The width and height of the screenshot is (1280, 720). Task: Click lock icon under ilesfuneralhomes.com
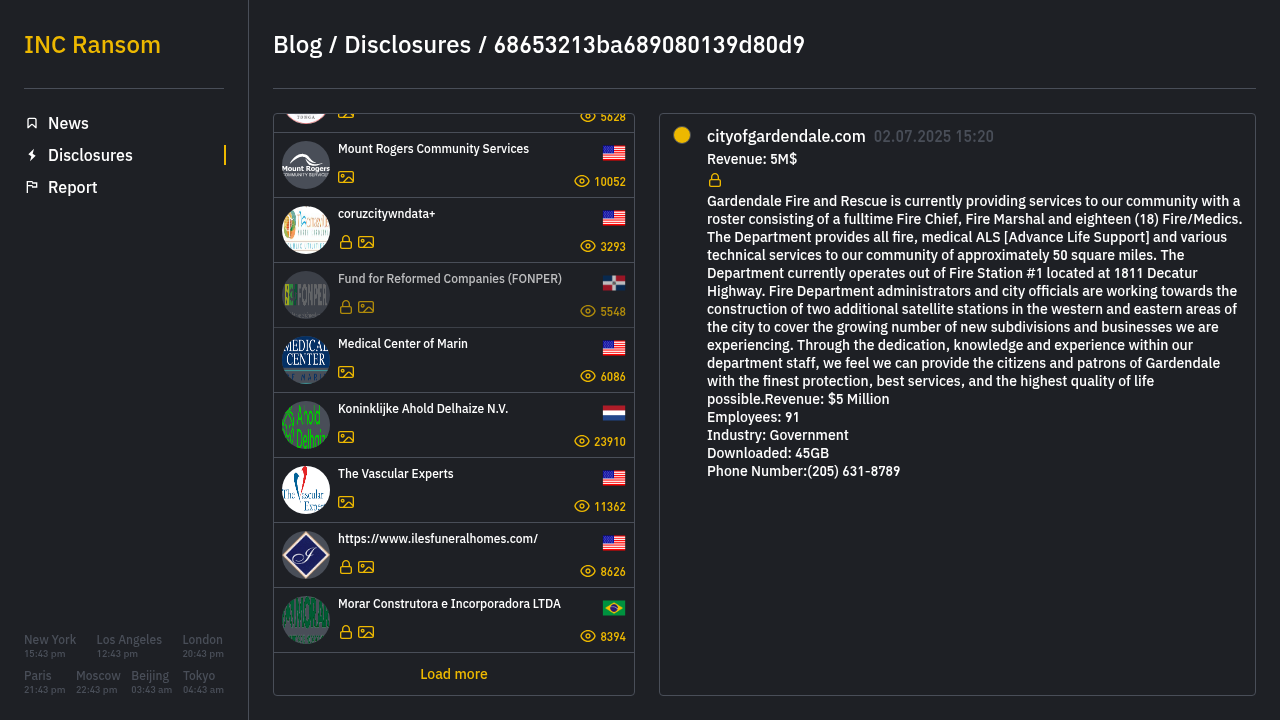pos(346,567)
